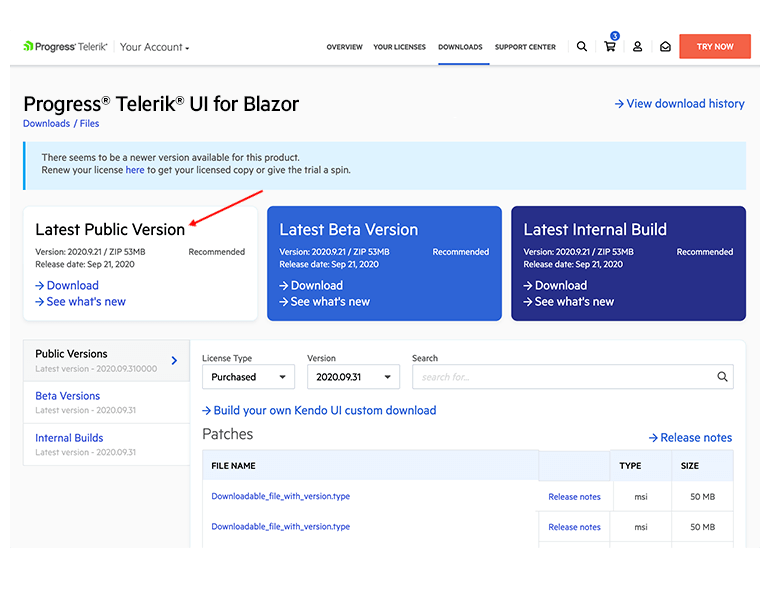Click the 'Patches' section heading
770x608 pixels.
pyautogui.click(x=227, y=434)
